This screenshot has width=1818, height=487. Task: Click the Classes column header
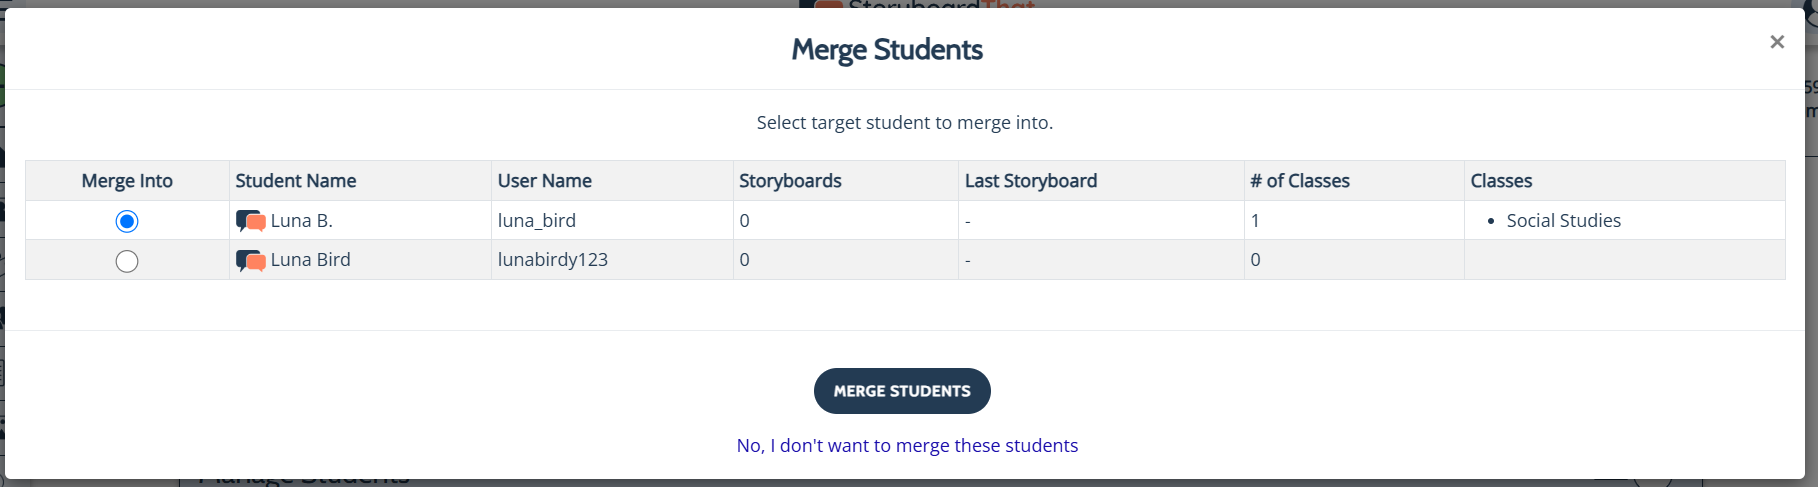(1501, 181)
